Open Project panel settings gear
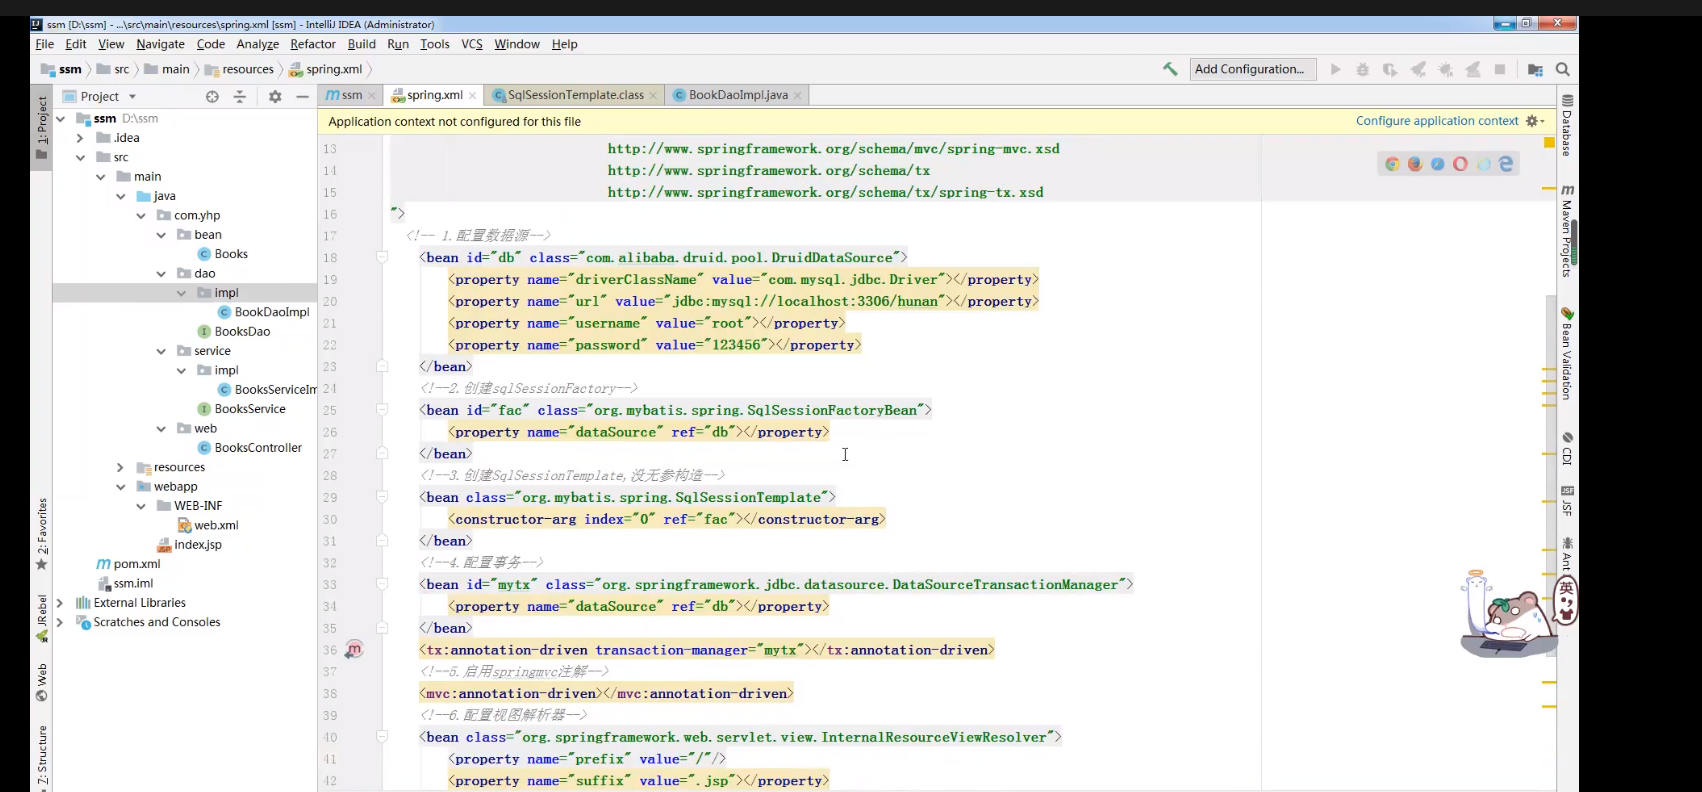This screenshot has height=792, width=1702. point(275,96)
